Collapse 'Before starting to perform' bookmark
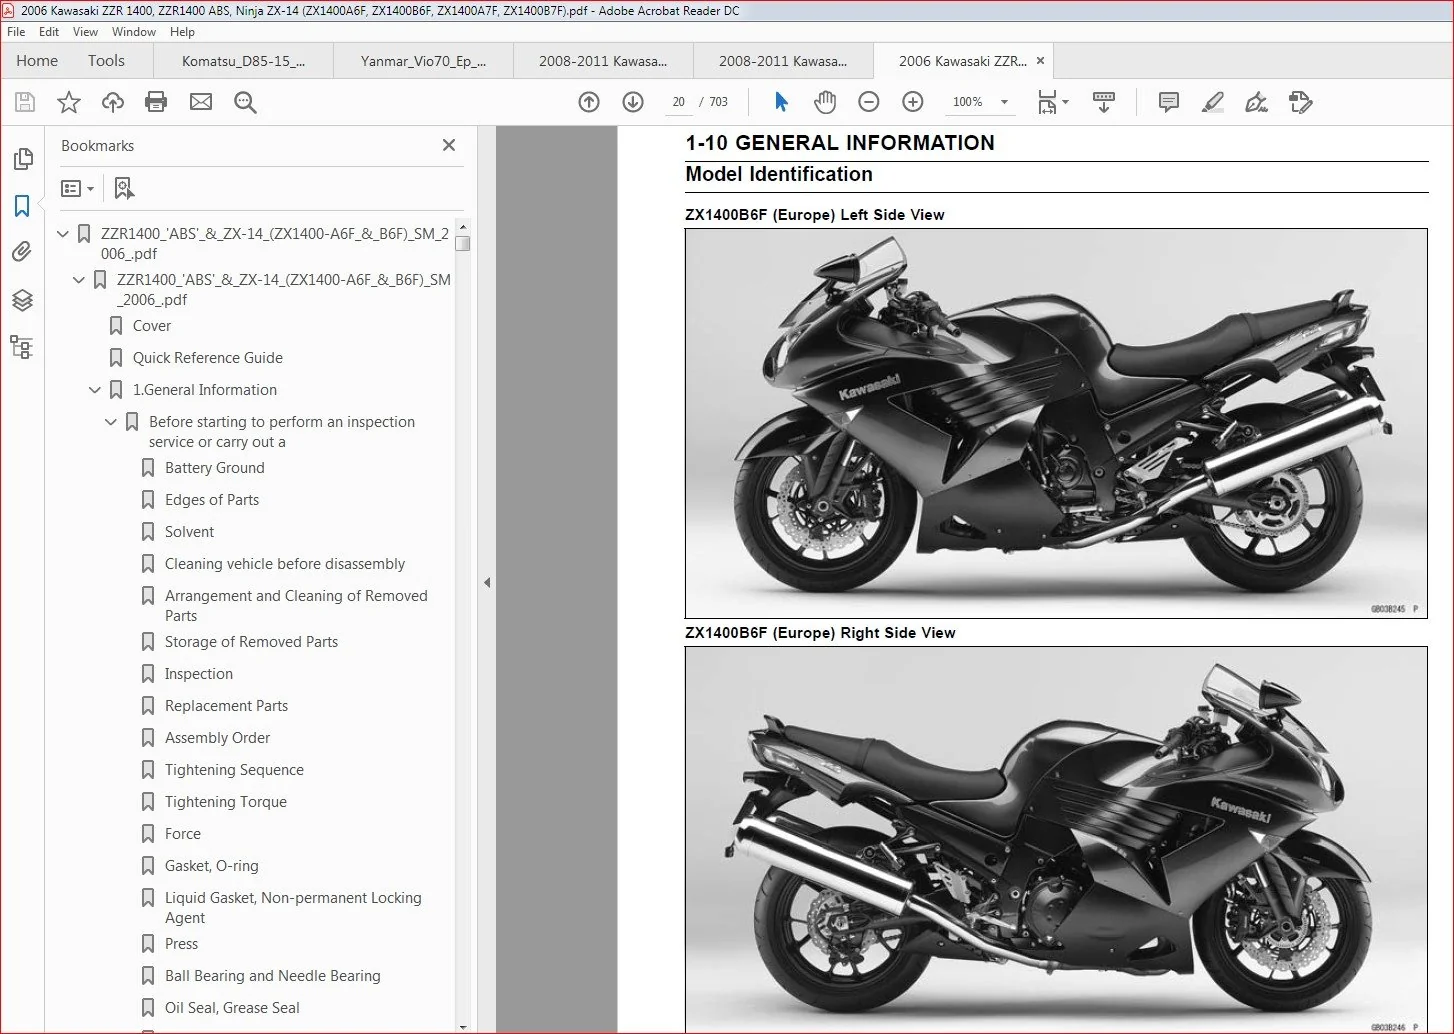This screenshot has height=1034, width=1454. coord(111,422)
